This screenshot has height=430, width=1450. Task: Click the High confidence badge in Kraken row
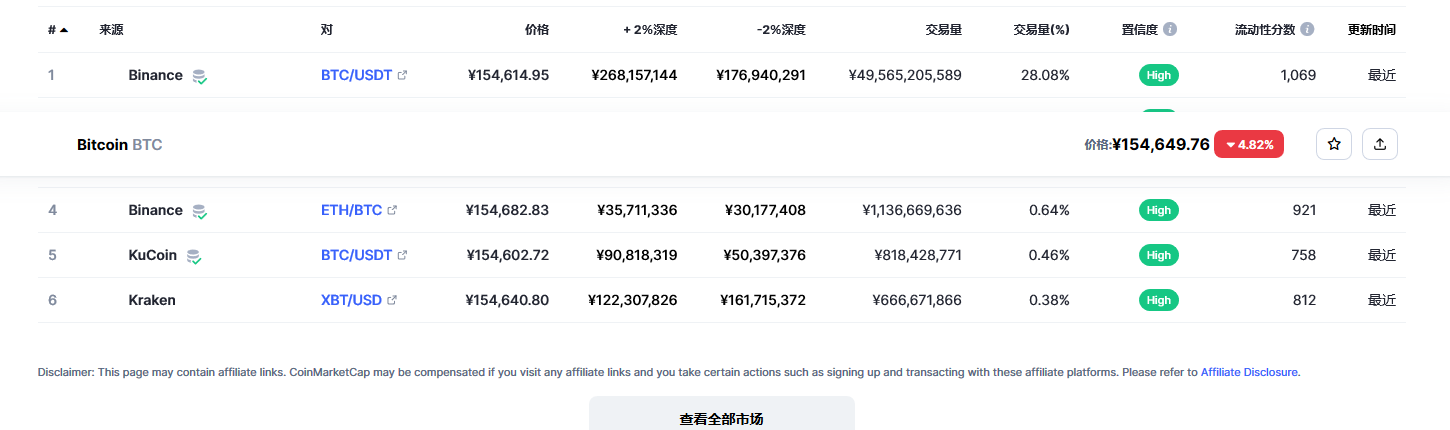[x=1158, y=300]
